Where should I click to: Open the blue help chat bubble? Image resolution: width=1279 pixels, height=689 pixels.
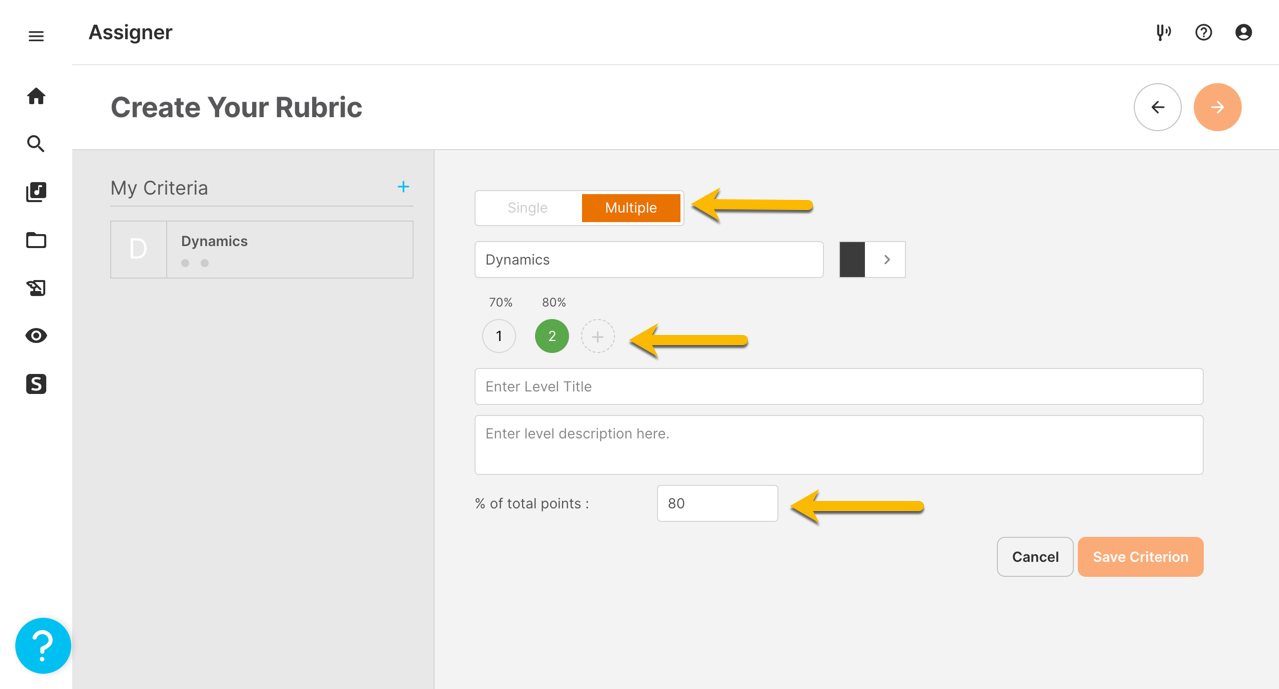(x=43, y=646)
